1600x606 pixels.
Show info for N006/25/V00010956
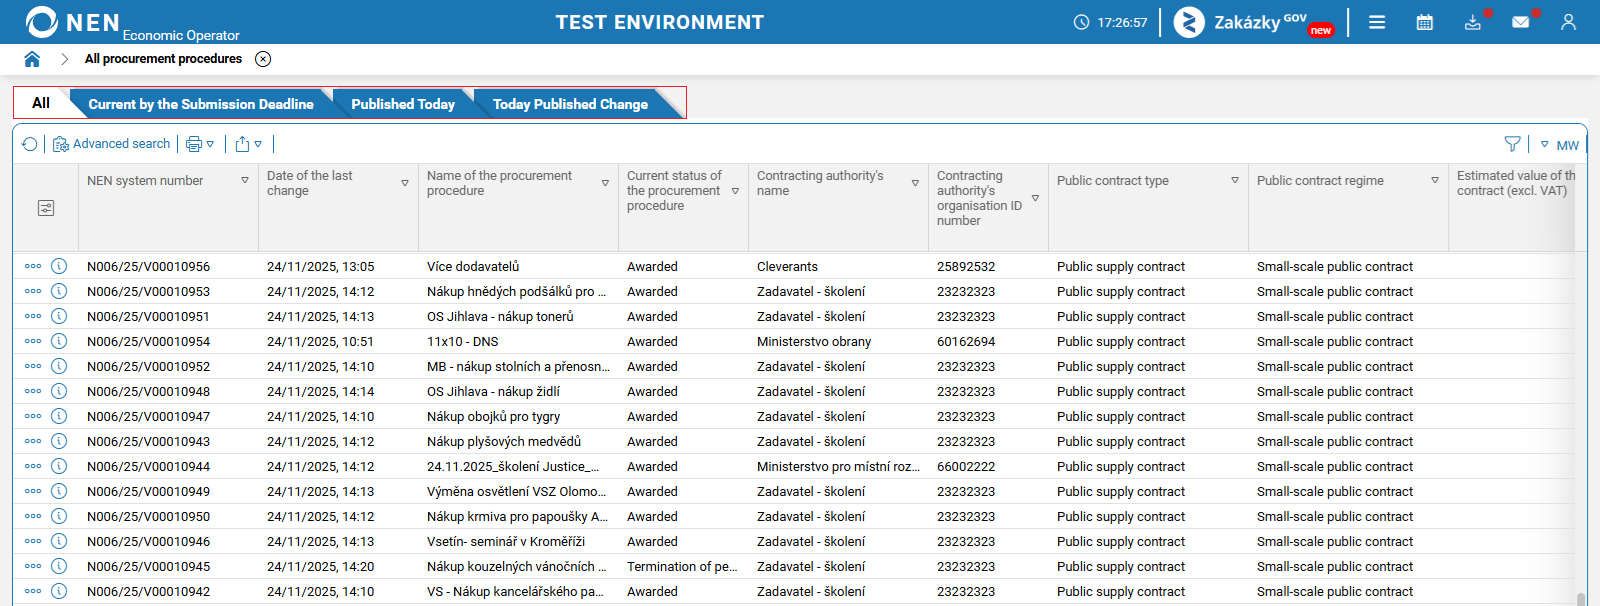click(x=59, y=266)
